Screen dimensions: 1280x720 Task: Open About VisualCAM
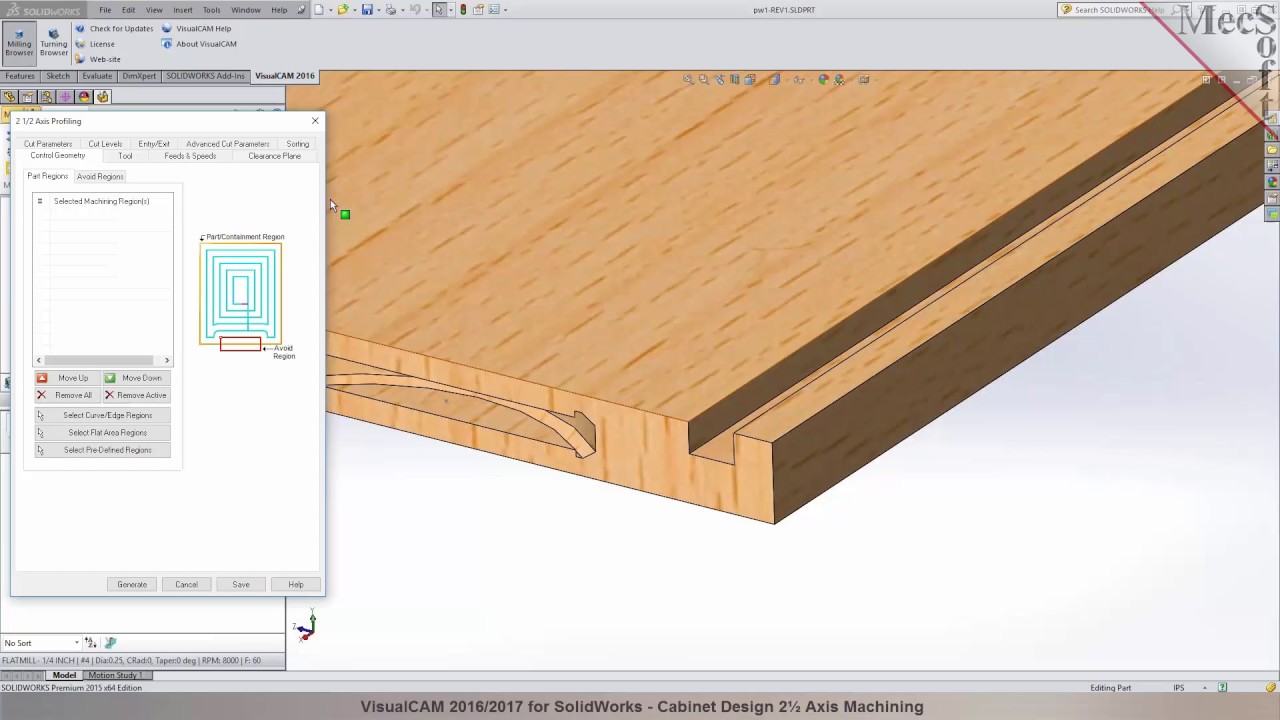coord(199,44)
